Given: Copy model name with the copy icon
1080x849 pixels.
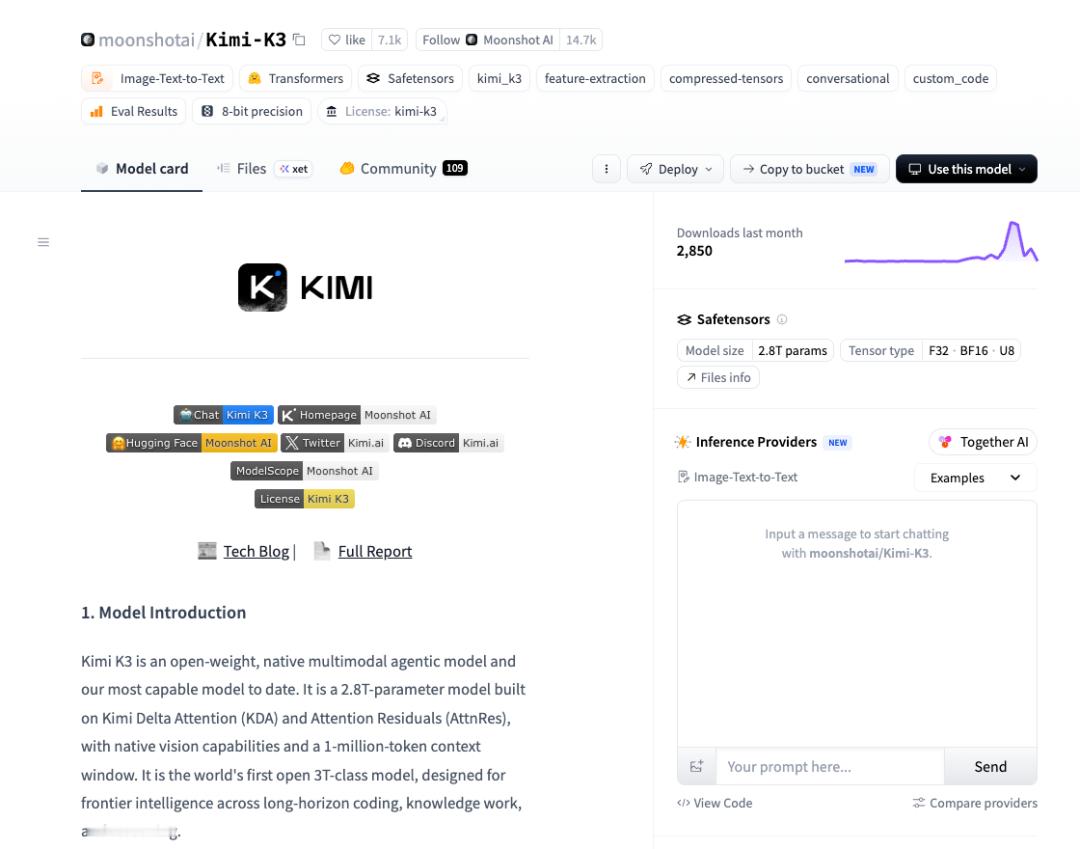Looking at the screenshot, I should click(299, 39).
